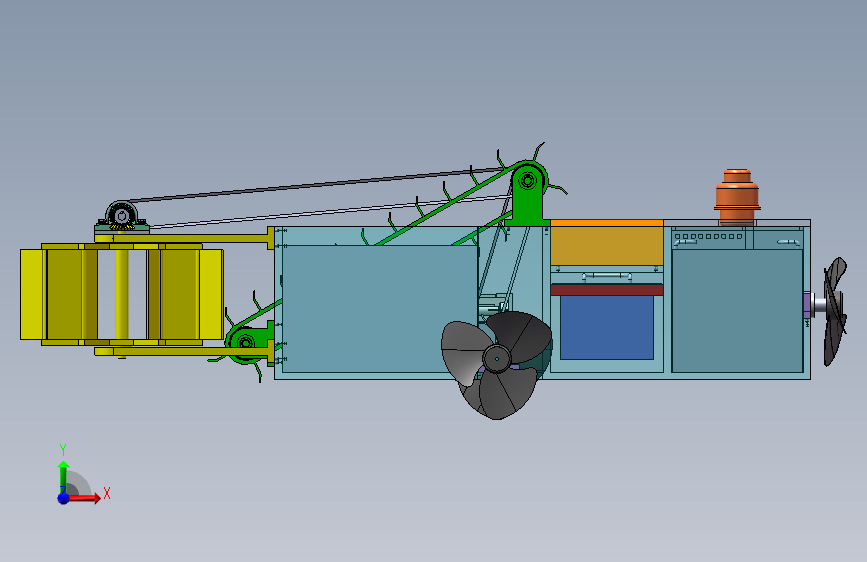Select the blue rectangular panel in the hull
Screen dimensions: 867x562
click(x=607, y=327)
